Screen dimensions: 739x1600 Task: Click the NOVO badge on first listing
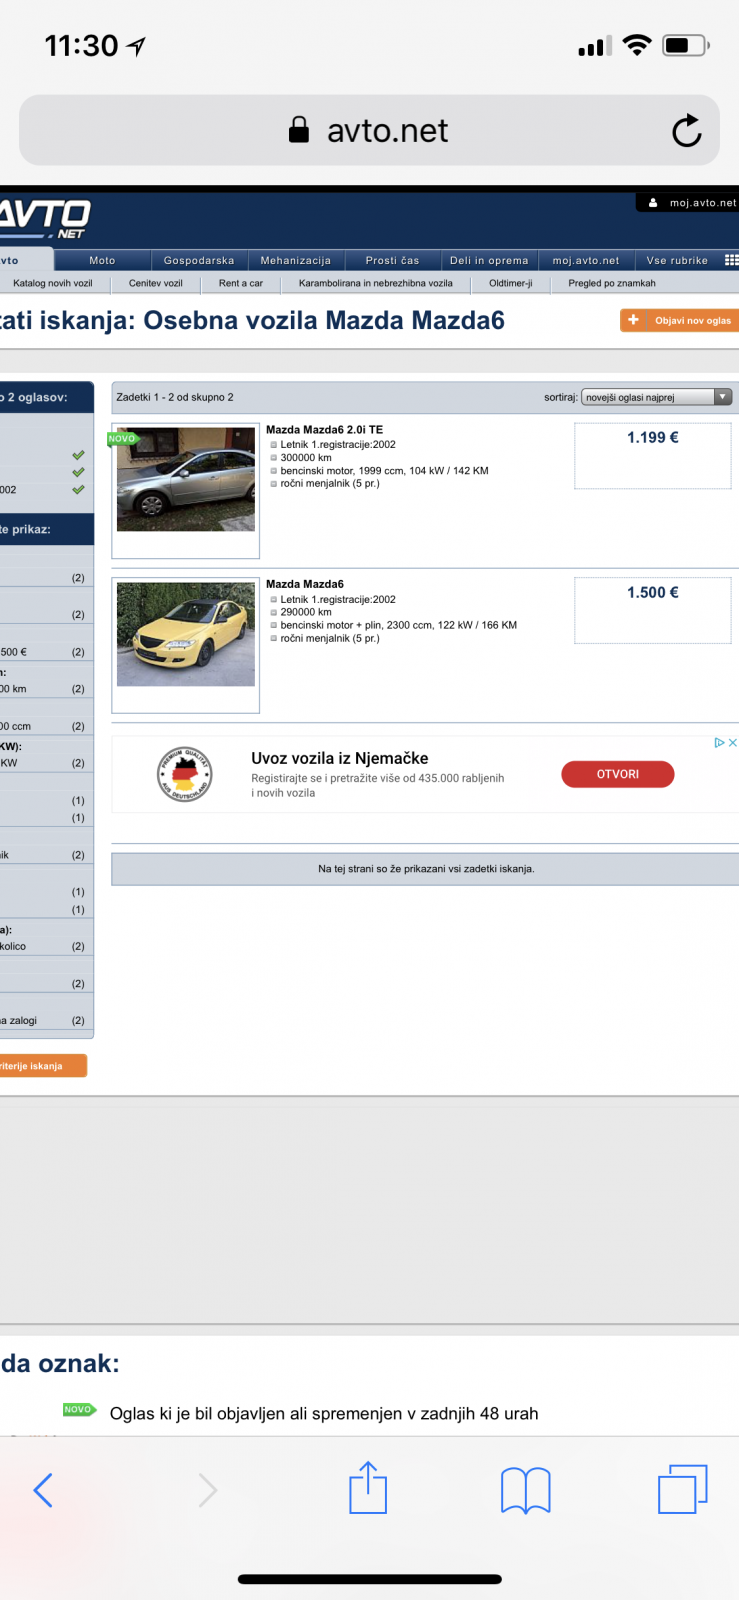122,438
